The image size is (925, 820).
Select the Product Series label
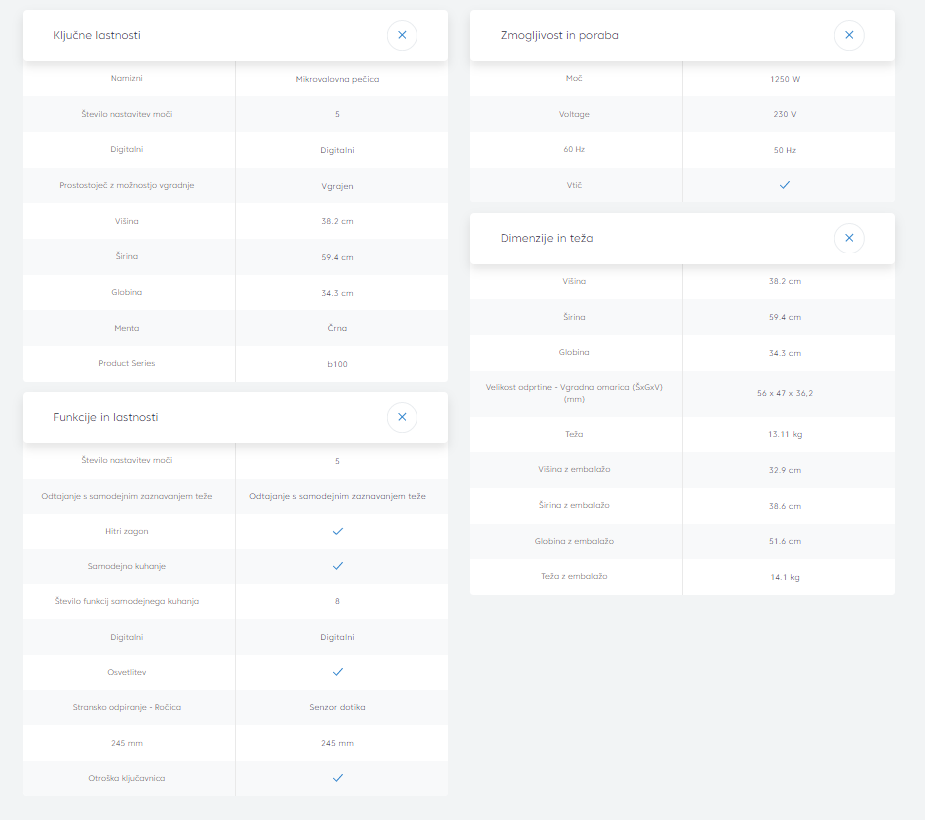127,363
